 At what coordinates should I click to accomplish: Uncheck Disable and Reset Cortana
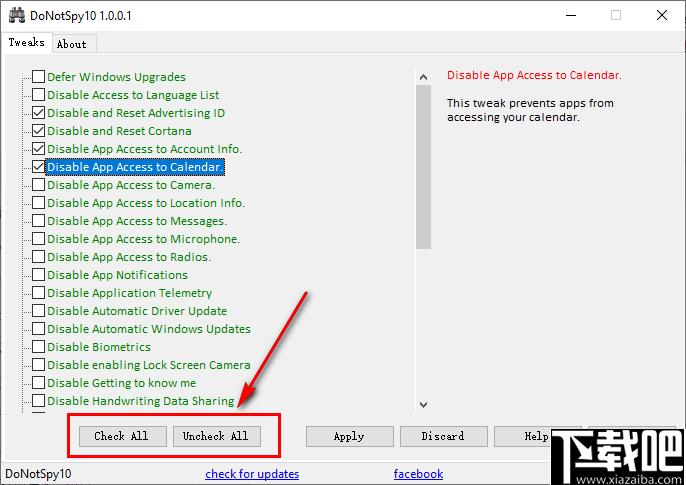coord(38,130)
